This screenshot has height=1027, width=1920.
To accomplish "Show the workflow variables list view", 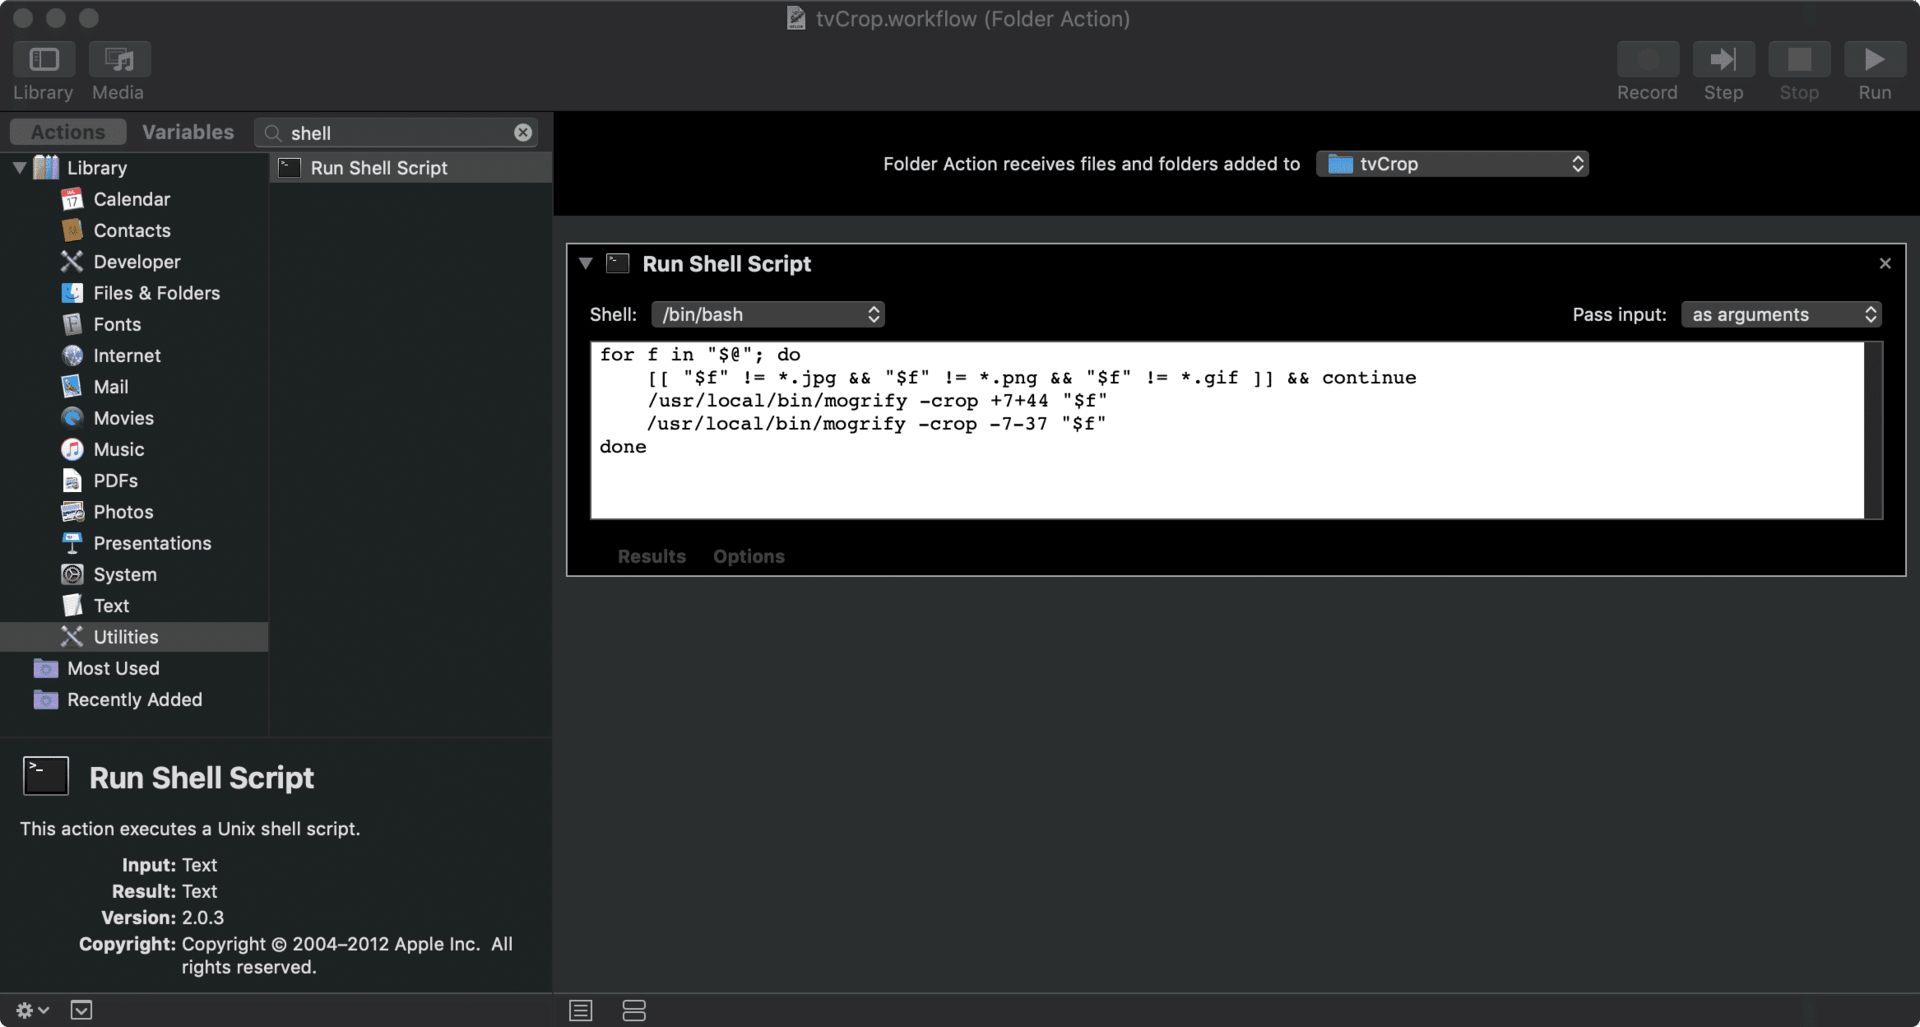I will [x=634, y=1010].
